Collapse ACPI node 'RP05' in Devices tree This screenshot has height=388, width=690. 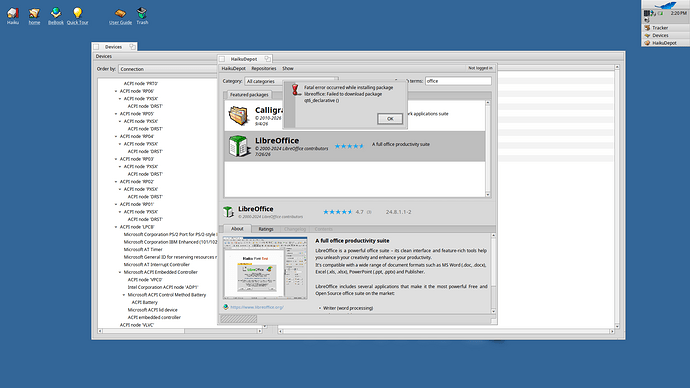click(x=116, y=114)
